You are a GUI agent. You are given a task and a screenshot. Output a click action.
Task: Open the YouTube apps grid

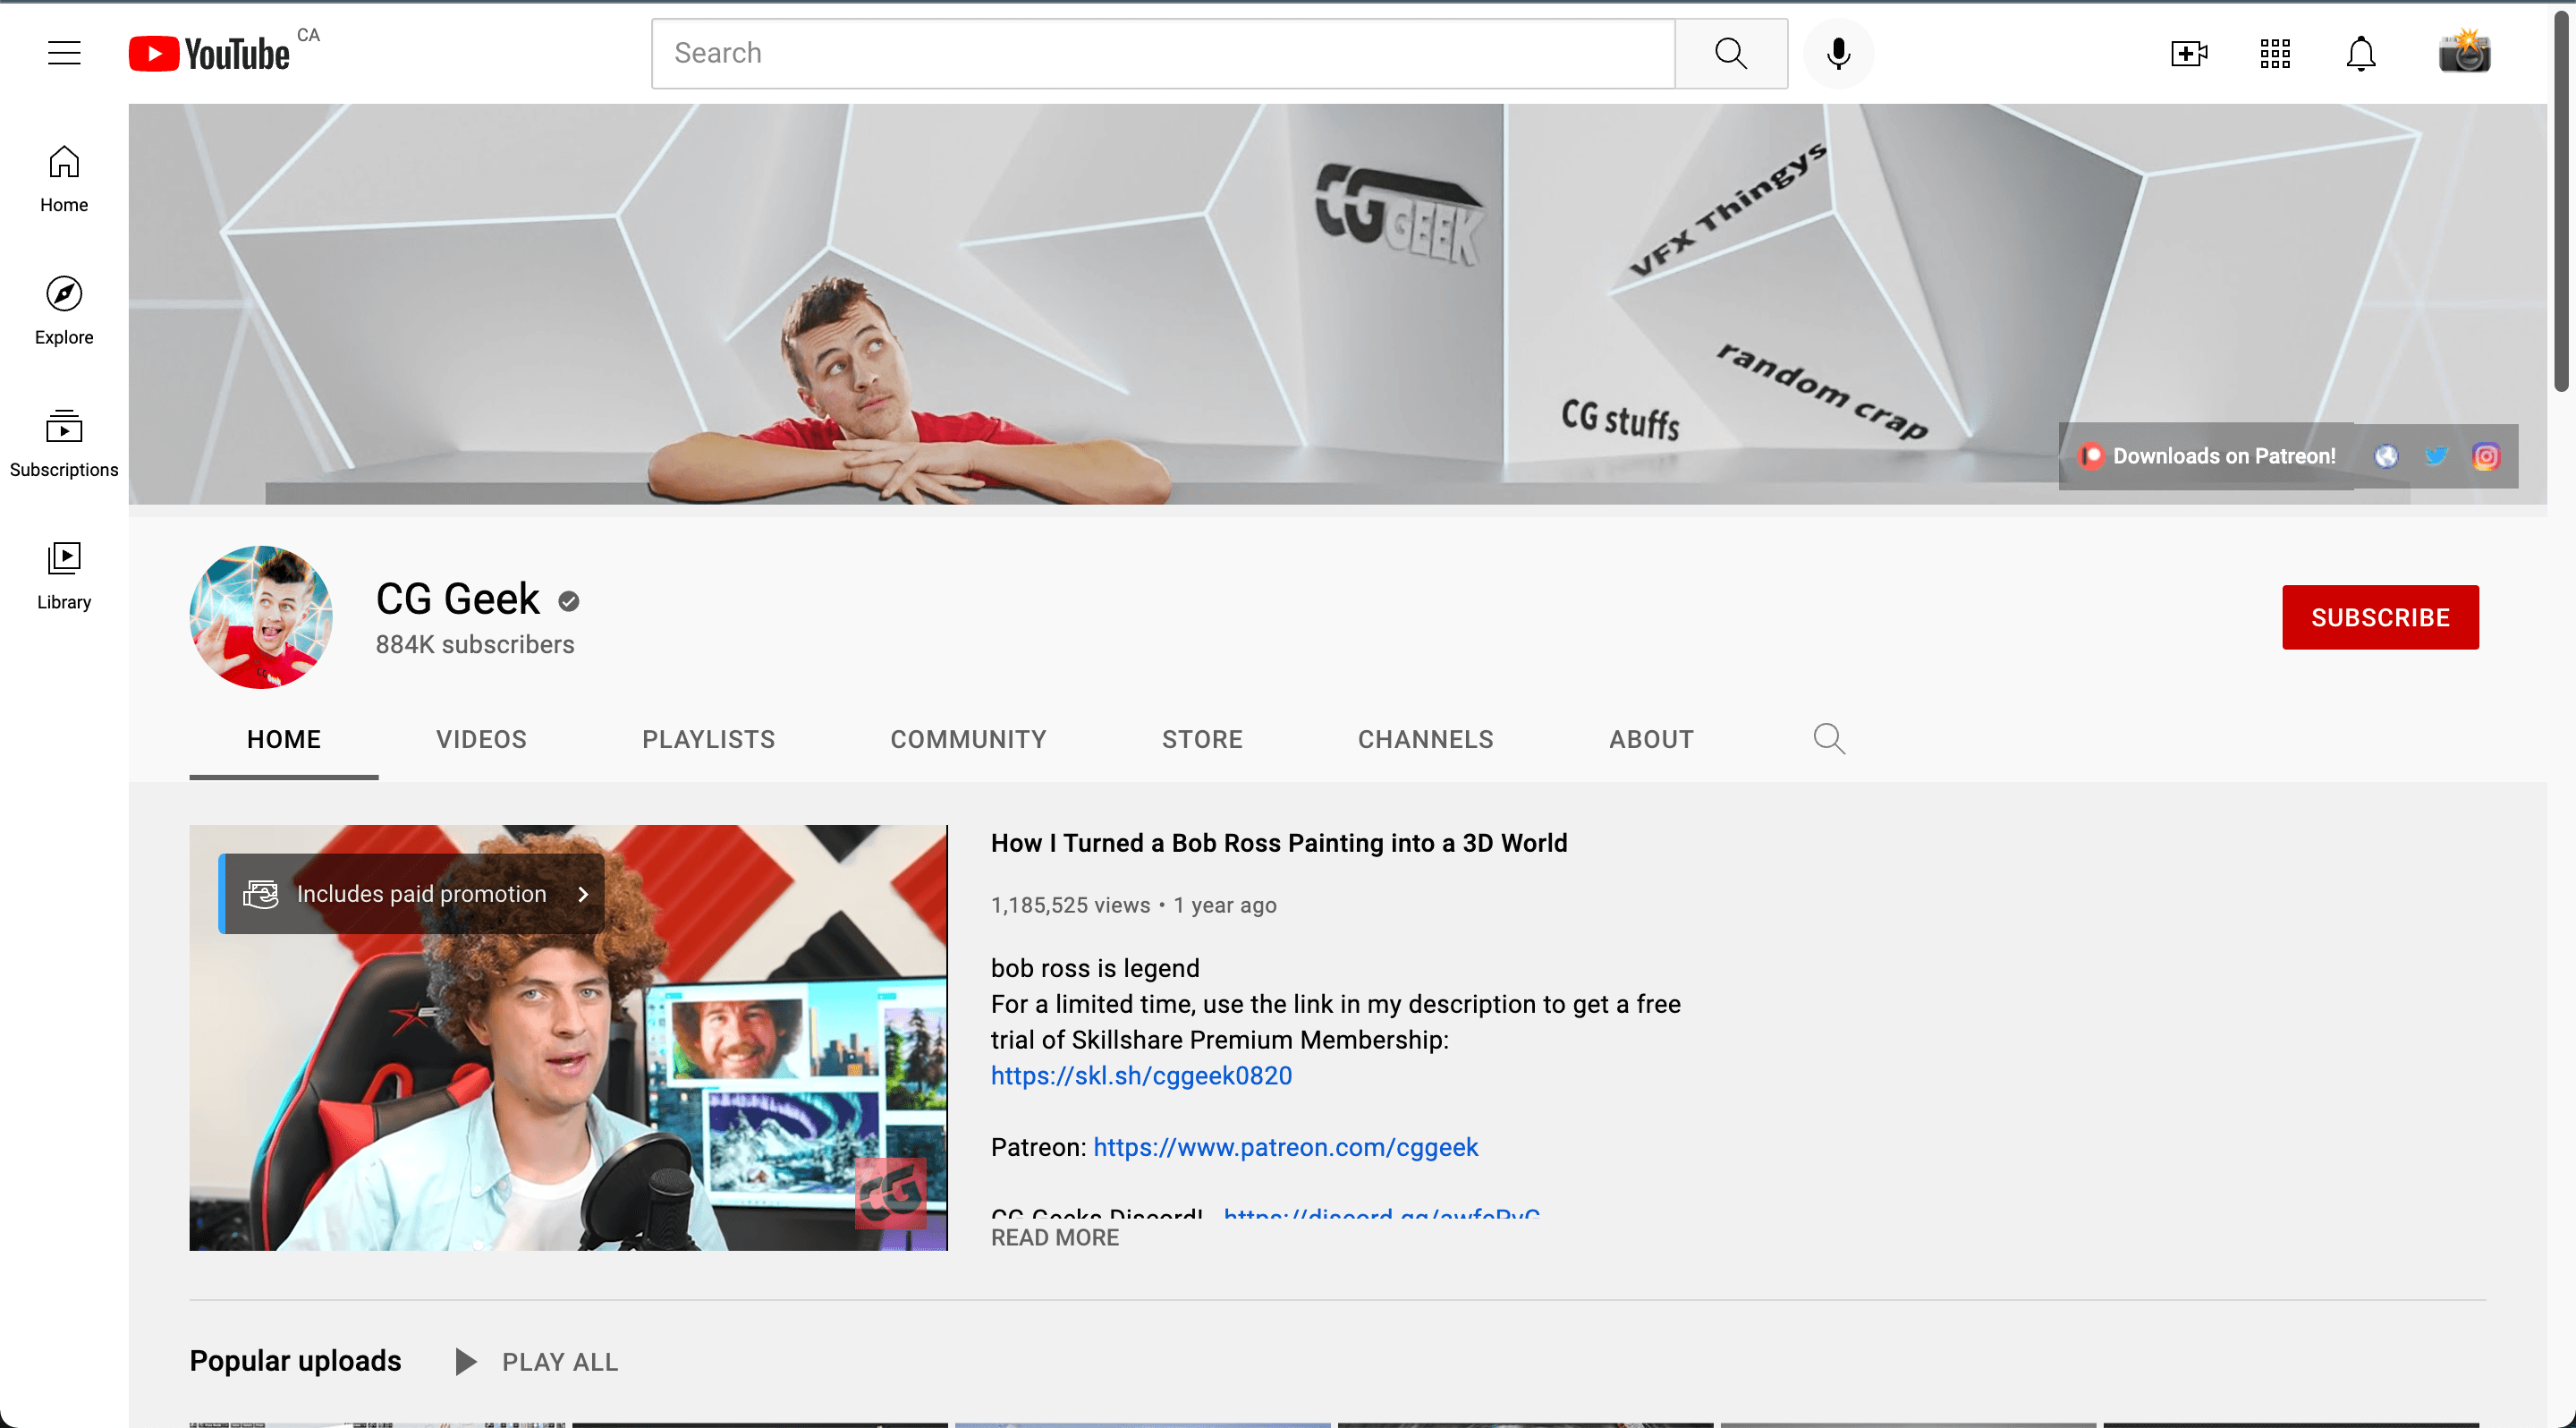[2275, 53]
